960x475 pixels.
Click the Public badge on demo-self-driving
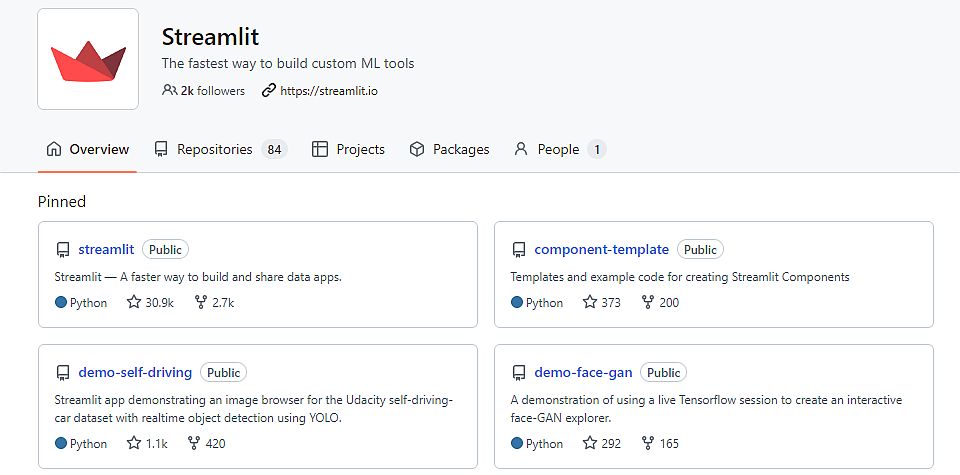[223, 373]
